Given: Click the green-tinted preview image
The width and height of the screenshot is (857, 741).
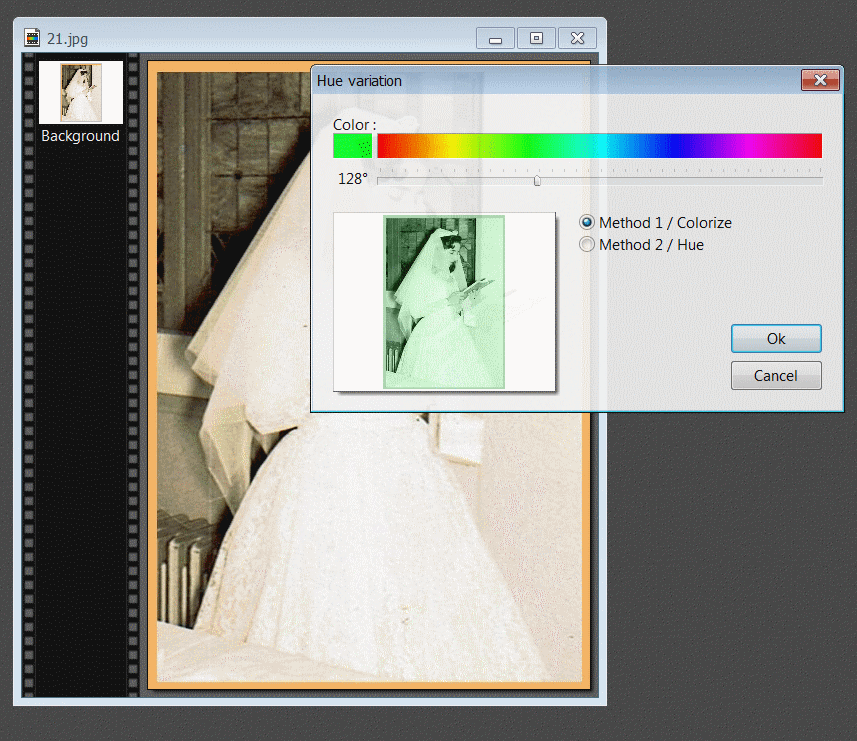Looking at the screenshot, I should [x=444, y=301].
